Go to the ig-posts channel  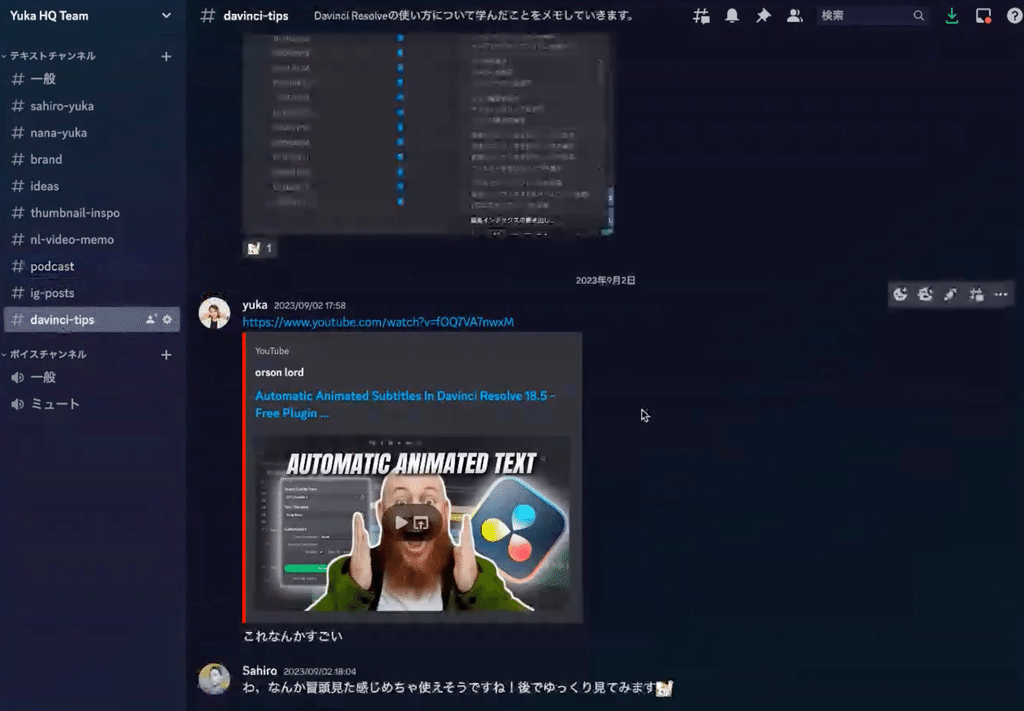click(91, 293)
